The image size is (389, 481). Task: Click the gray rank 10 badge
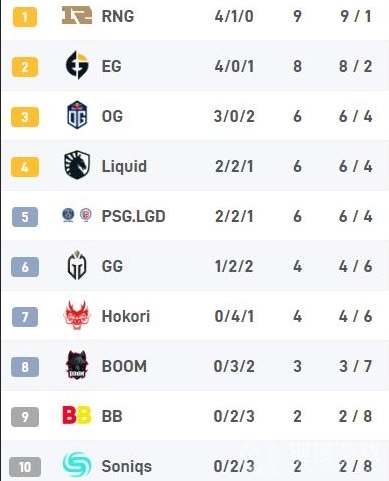click(x=25, y=467)
